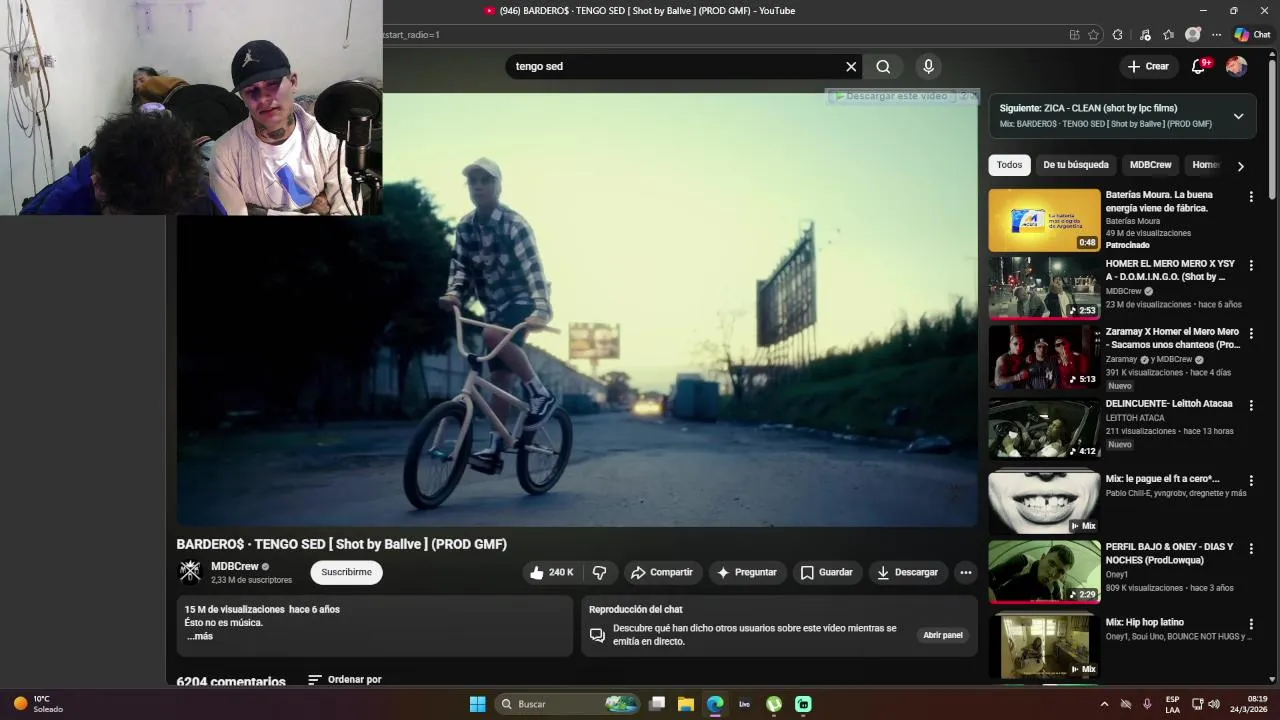Click the YouTube search magnifier button
Viewport: 1280px width, 720px height.
tap(883, 67)
